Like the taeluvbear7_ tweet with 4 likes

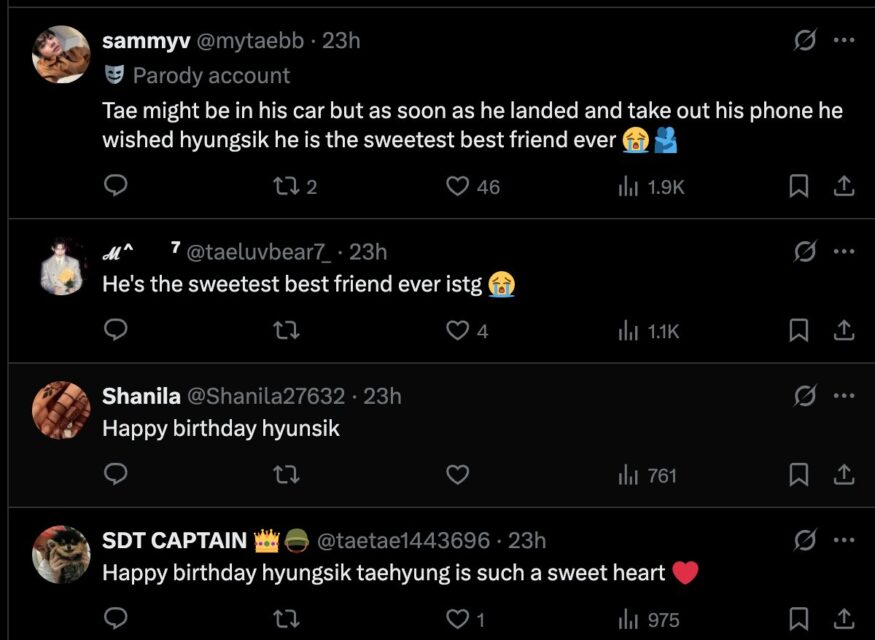click(x=458, y=330)
